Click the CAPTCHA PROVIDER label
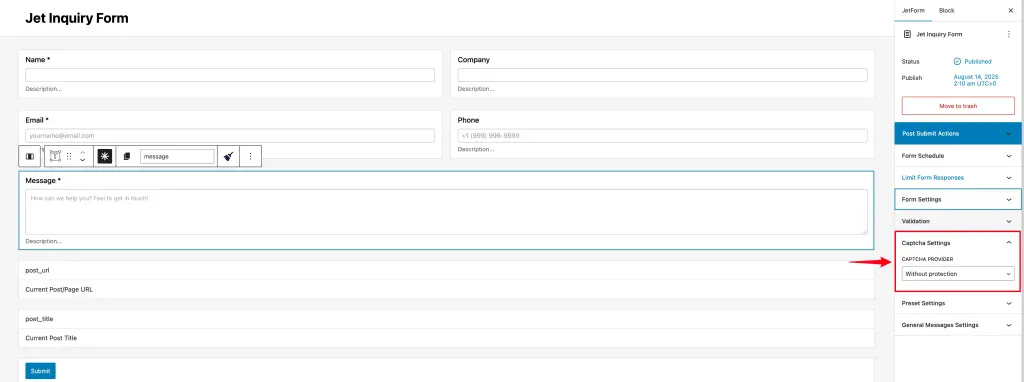 (927, 259)
